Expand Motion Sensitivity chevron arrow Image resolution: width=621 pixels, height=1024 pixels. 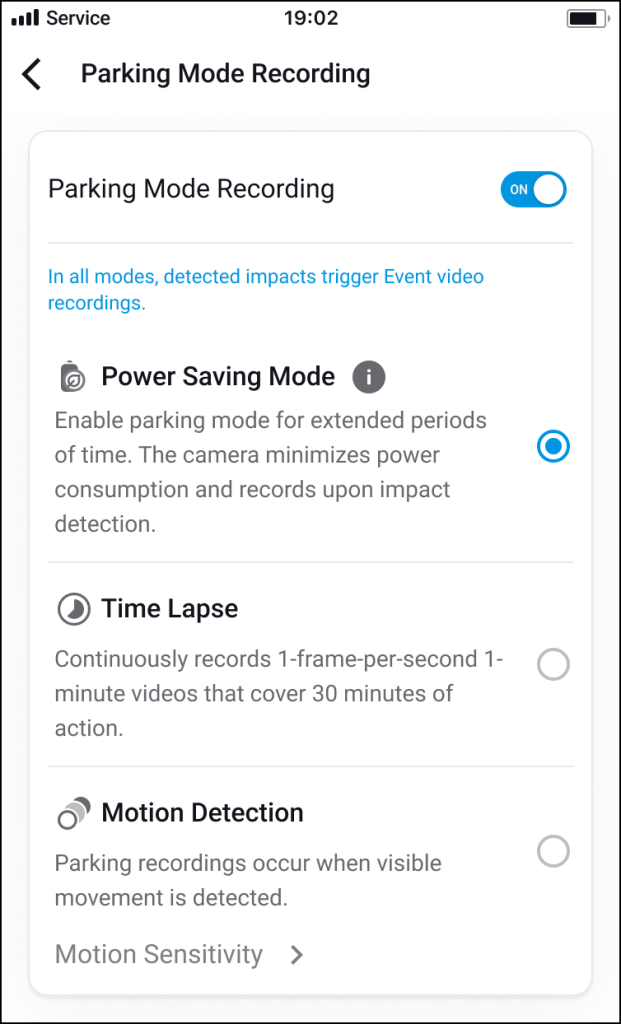pyautogui.click(x=296, y=955)
